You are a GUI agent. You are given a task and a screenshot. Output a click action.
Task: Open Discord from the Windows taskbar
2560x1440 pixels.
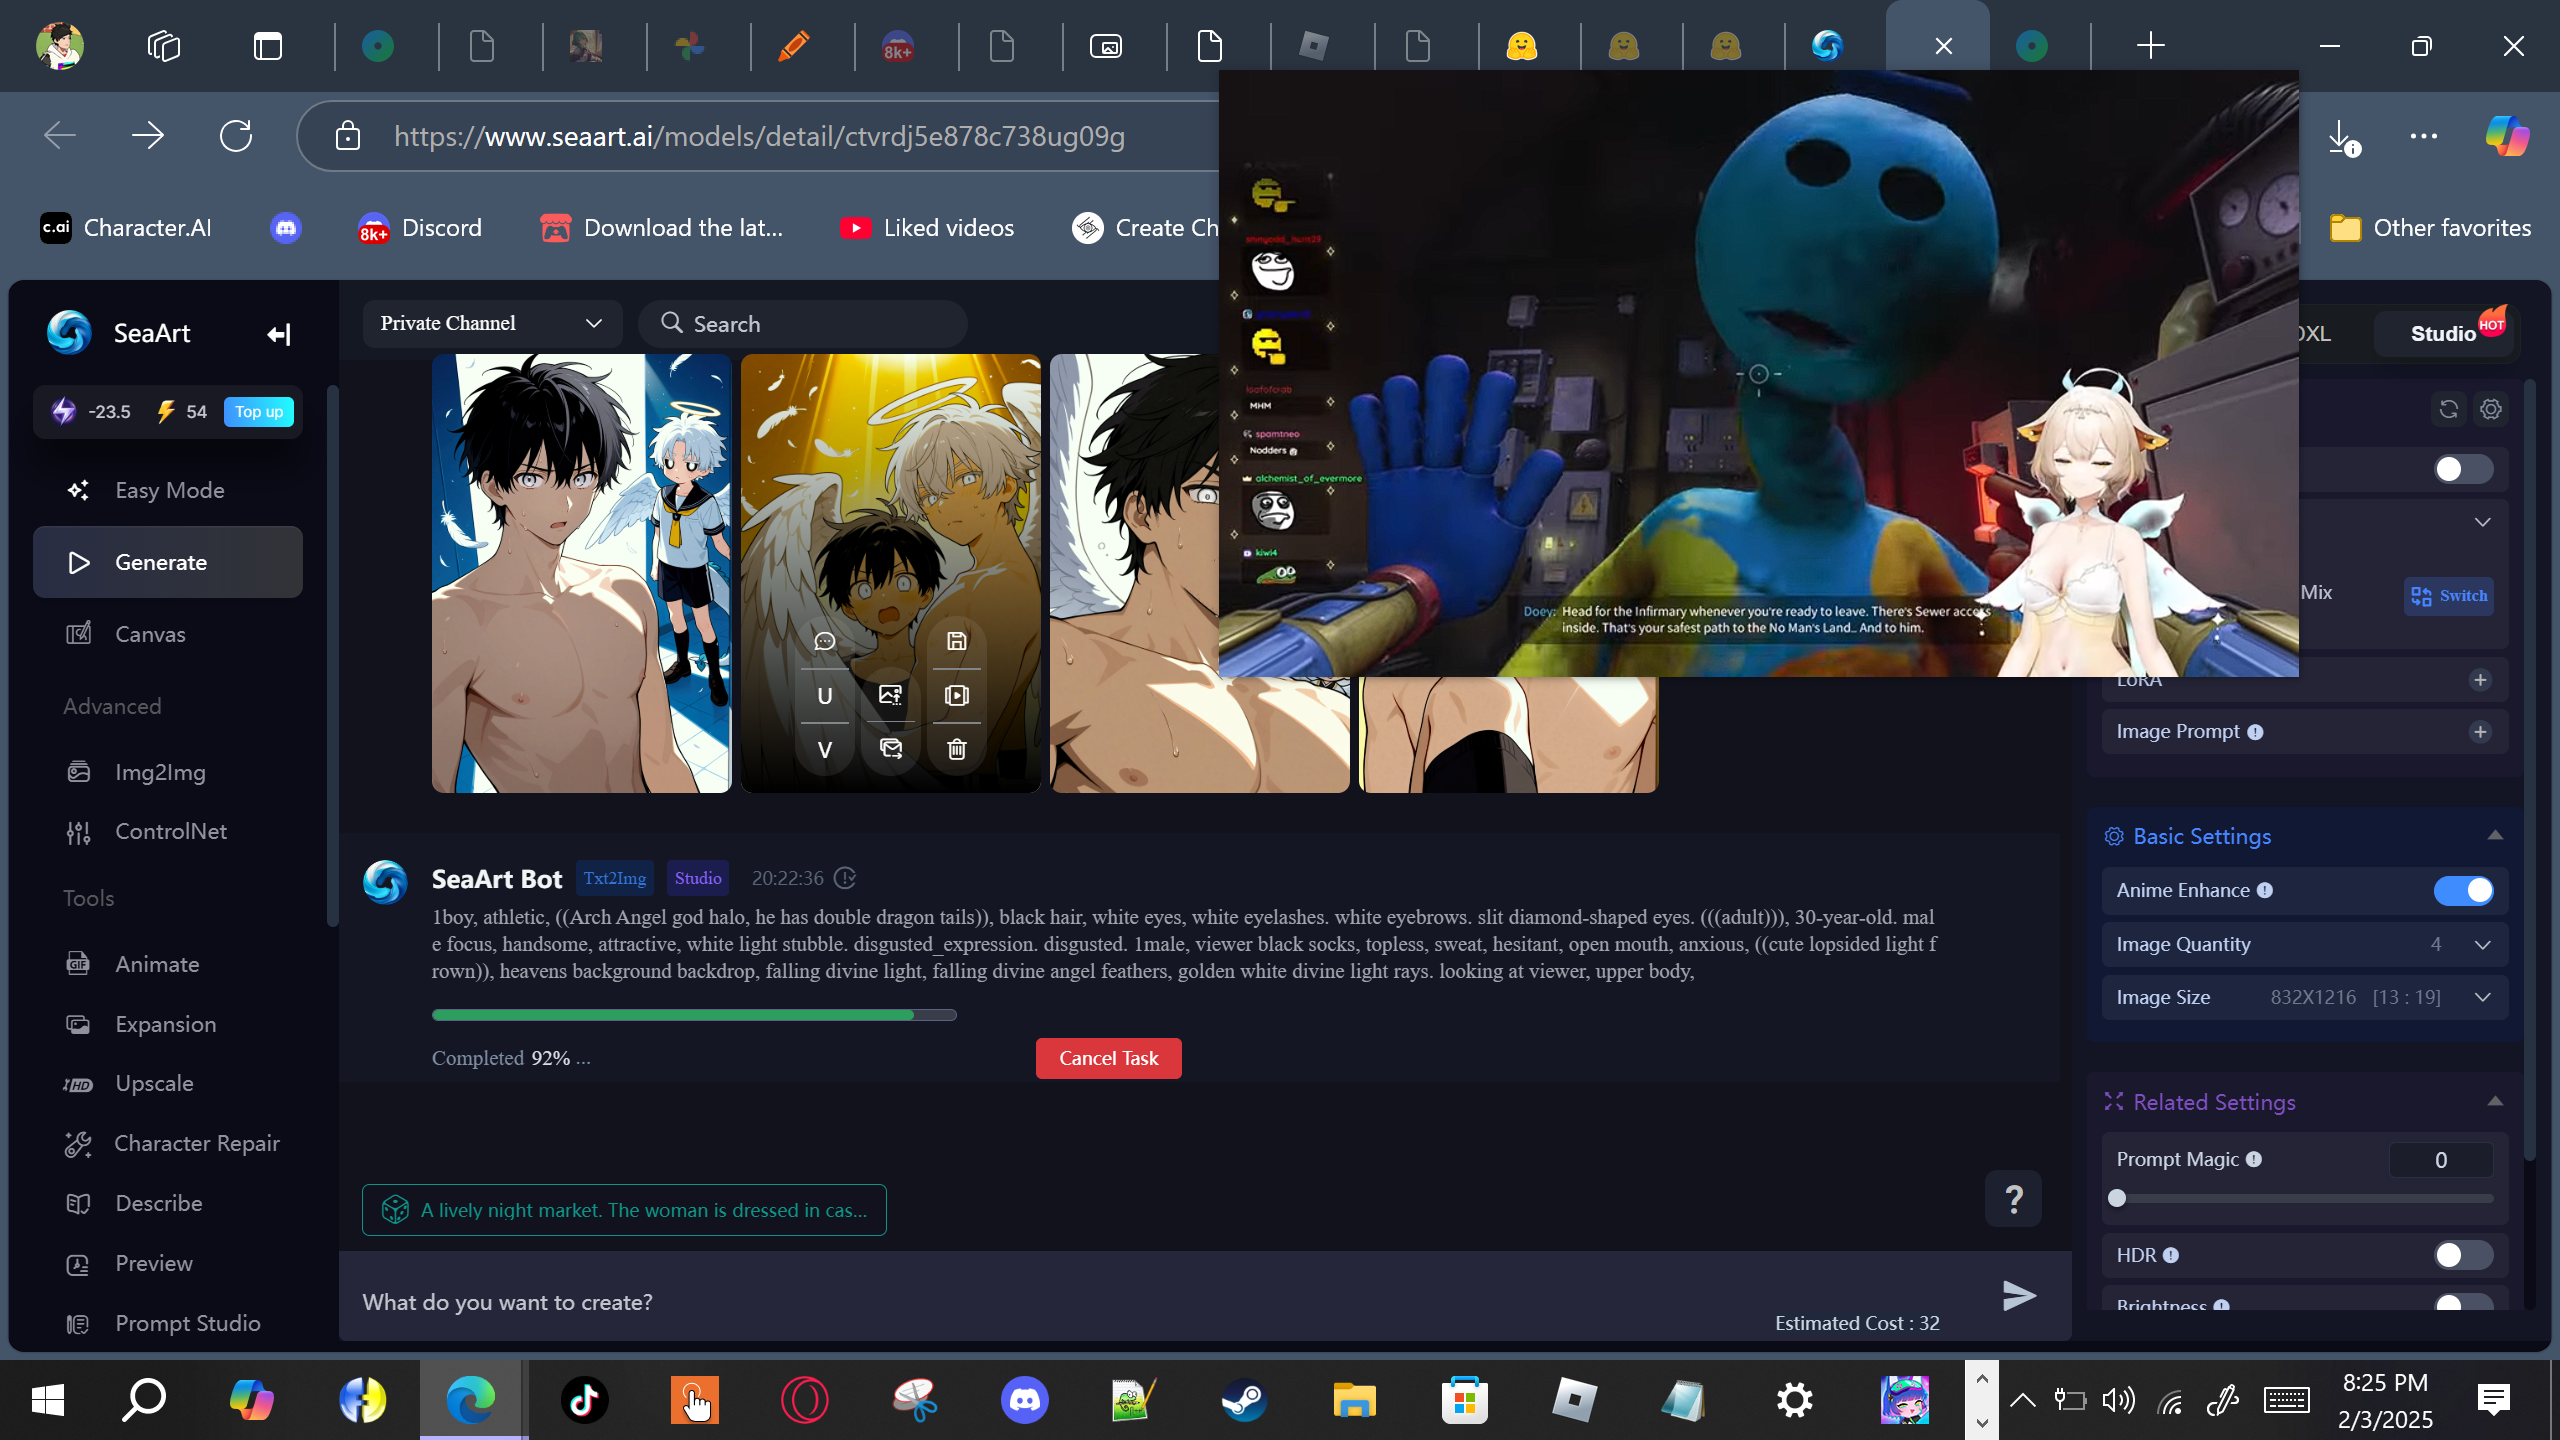tap(1024, 1400)
